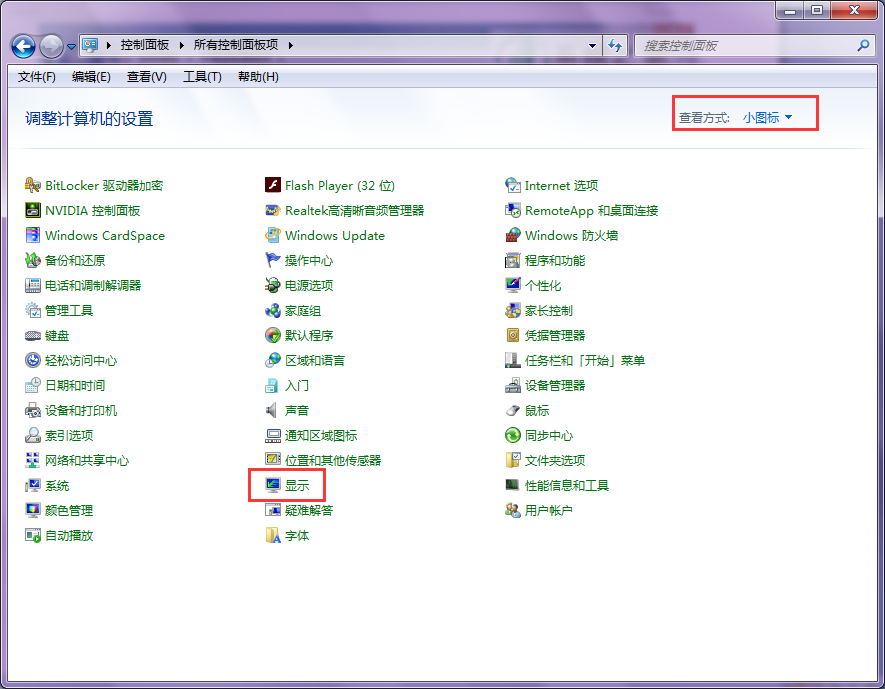Click the 所有控制面板项 breadcrumb
Image resolution: width=885 pixels, height=689 pixels.
coord(236,45)
